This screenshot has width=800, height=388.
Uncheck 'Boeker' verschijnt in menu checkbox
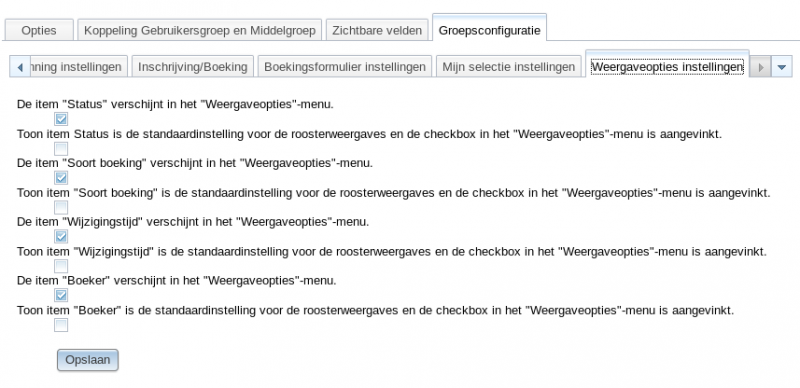coord(61,296)
